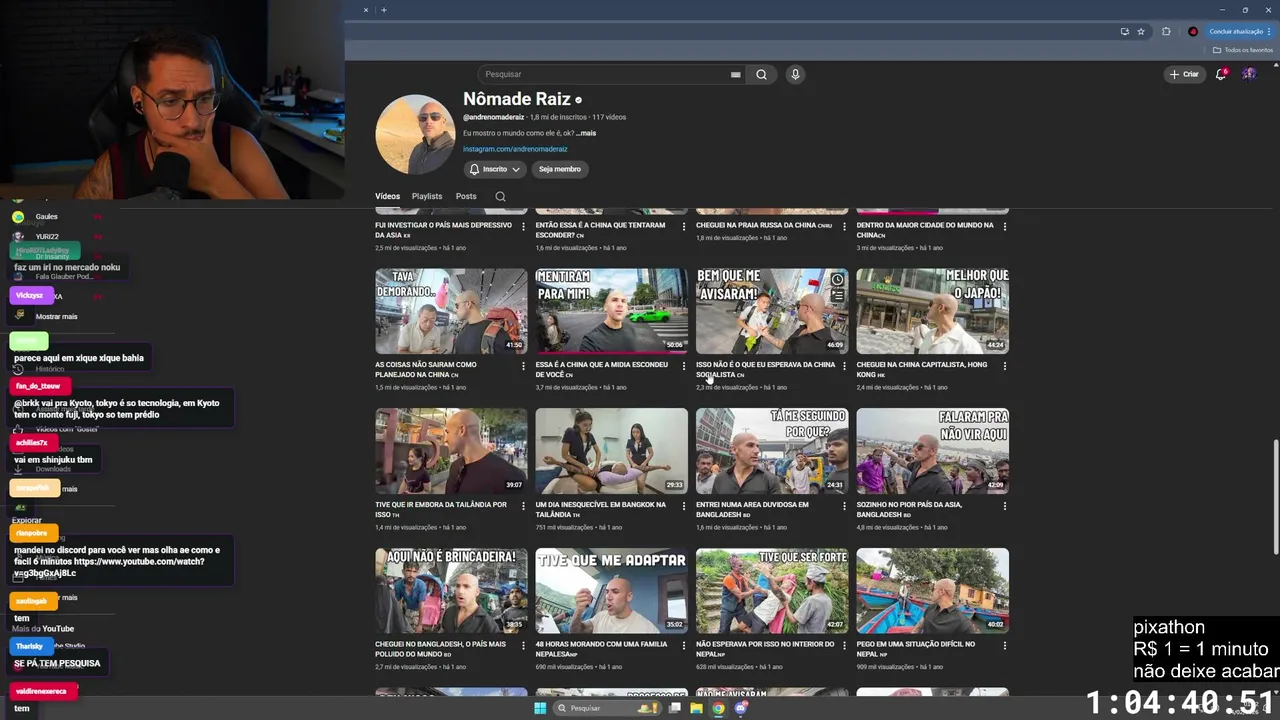Viewport: 1280px width, 720px height.
Task: Open Chrome 'Concluir atualização' menu
Action: coord(1241,31)
